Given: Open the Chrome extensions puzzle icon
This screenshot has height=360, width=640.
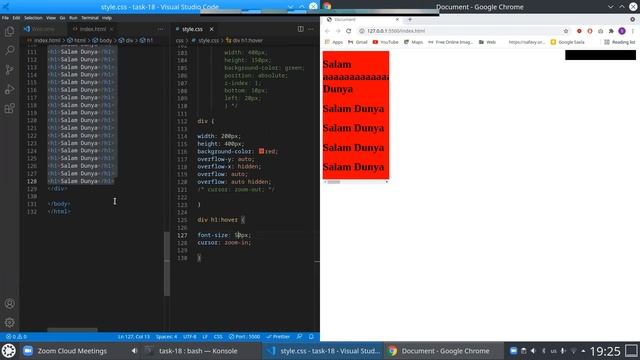Looking at the screenshot, I should pyautogui.click(x=611, y=31).
